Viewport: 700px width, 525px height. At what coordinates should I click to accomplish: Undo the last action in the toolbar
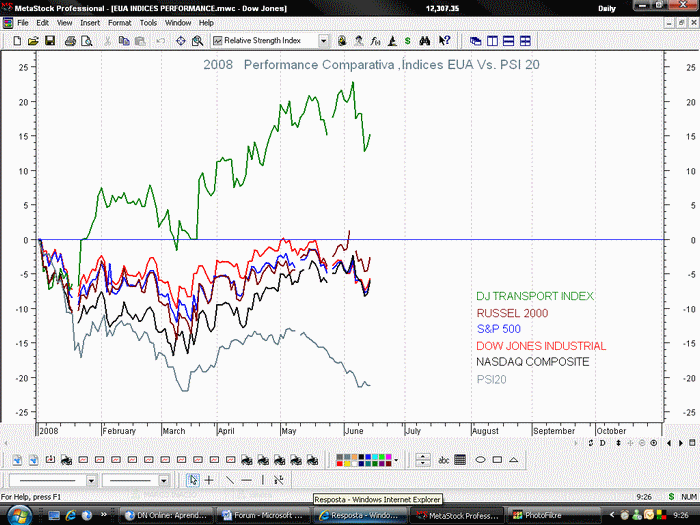click(x=160, y=41)
